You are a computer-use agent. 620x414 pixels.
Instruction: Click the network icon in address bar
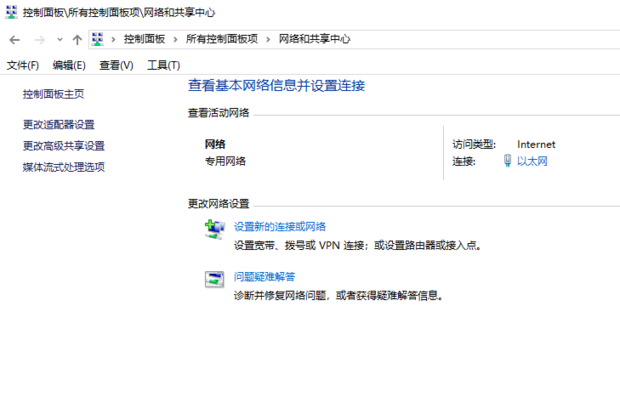[97, 39]
